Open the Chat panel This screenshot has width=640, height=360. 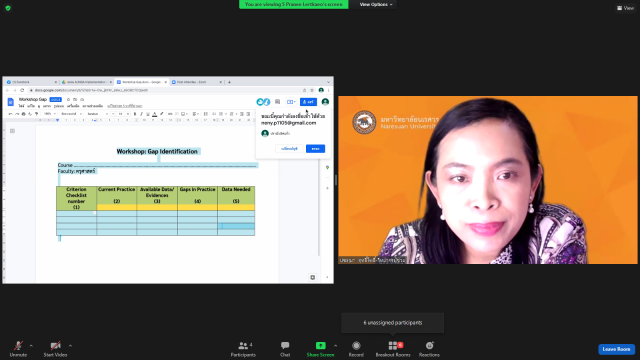coord(285,349)
